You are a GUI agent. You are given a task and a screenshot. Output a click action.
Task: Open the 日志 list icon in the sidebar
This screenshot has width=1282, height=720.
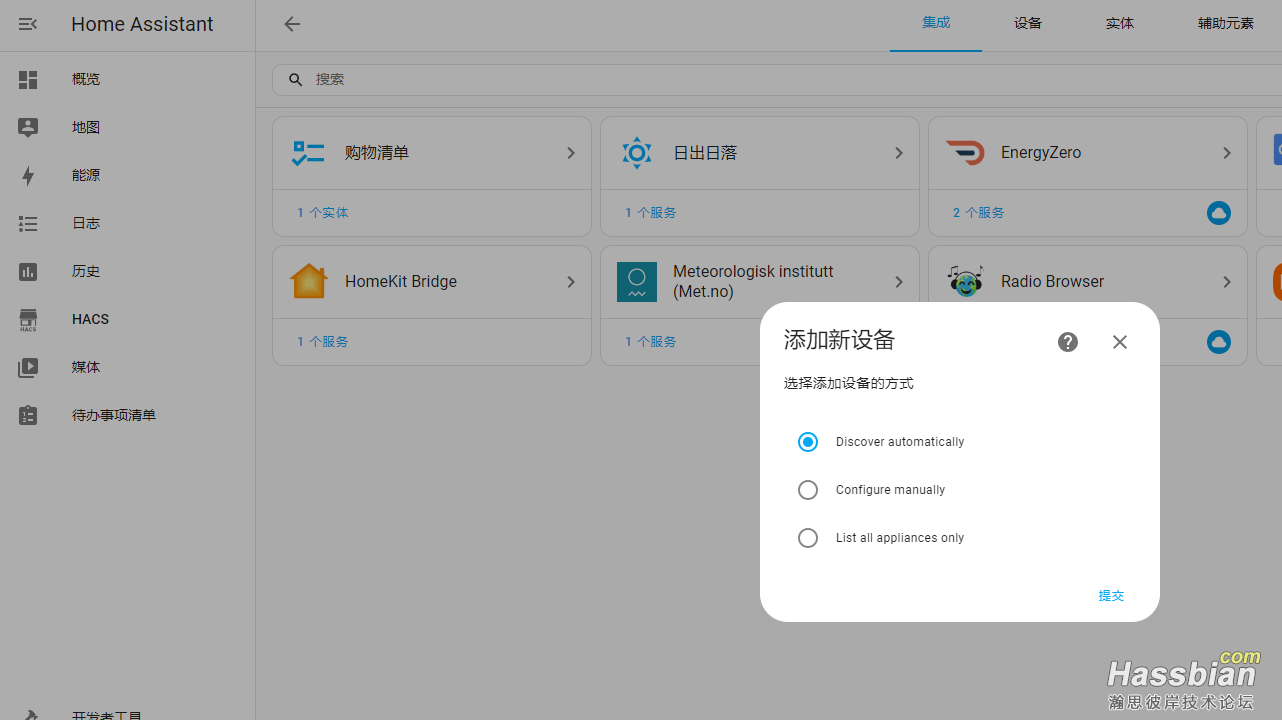(x=28, y=224)
